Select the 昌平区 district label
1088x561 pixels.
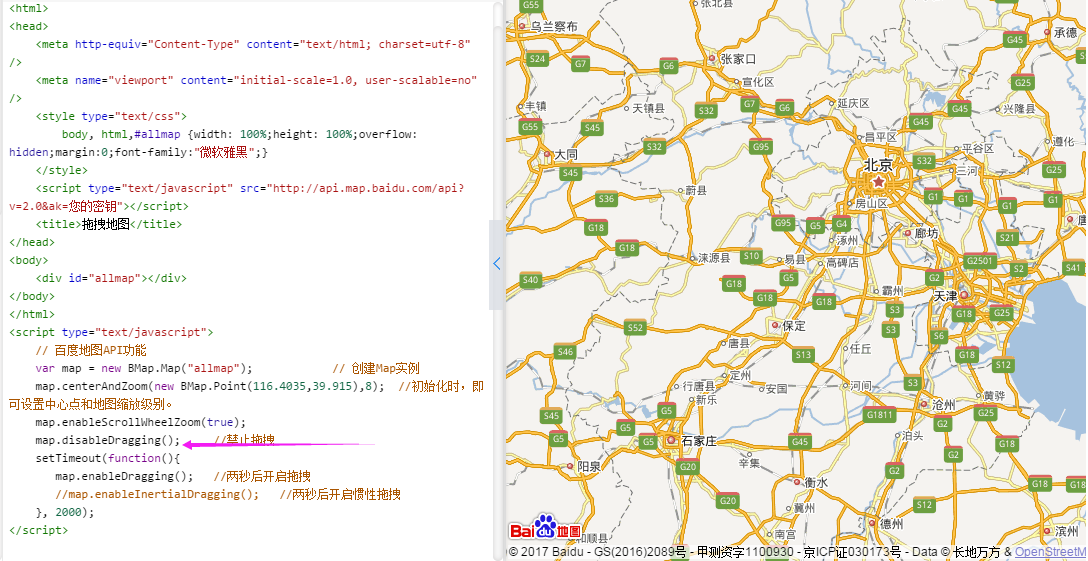881,137
